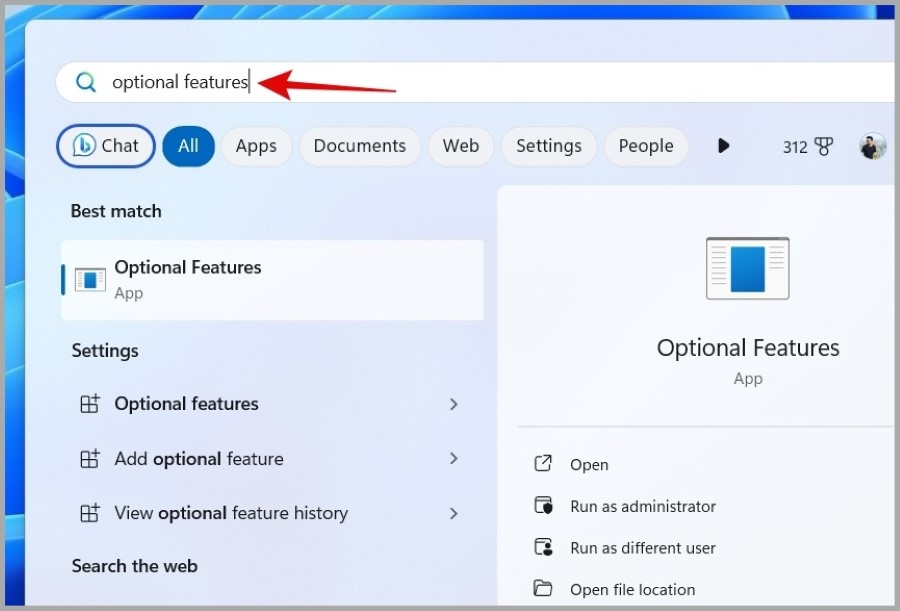Screen dimensions: 900x611
Task: Click the search box containing 'optional features'
Action: [476, 82]
